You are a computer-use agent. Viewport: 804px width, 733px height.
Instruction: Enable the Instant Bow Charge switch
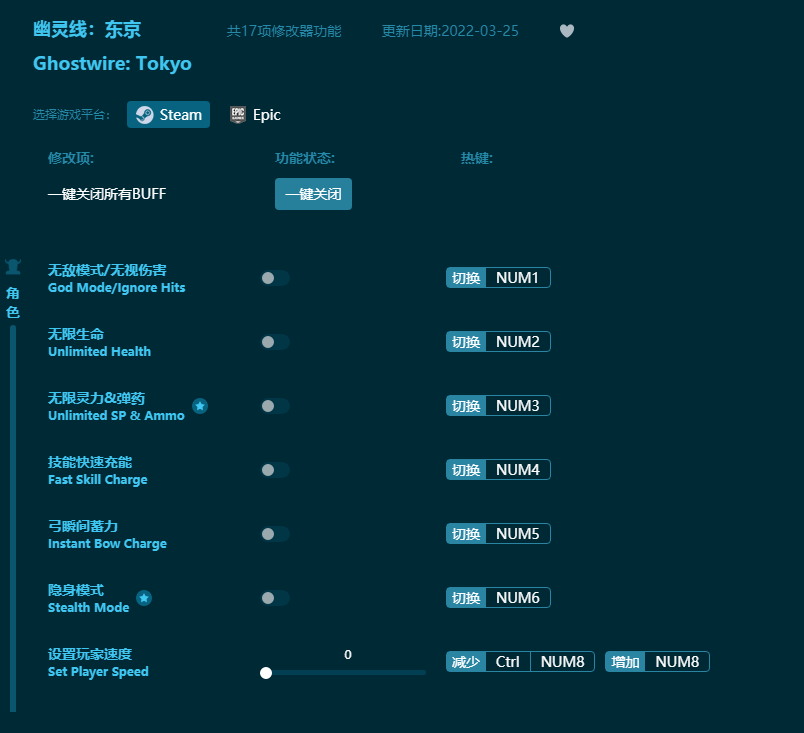click(275, 534)
